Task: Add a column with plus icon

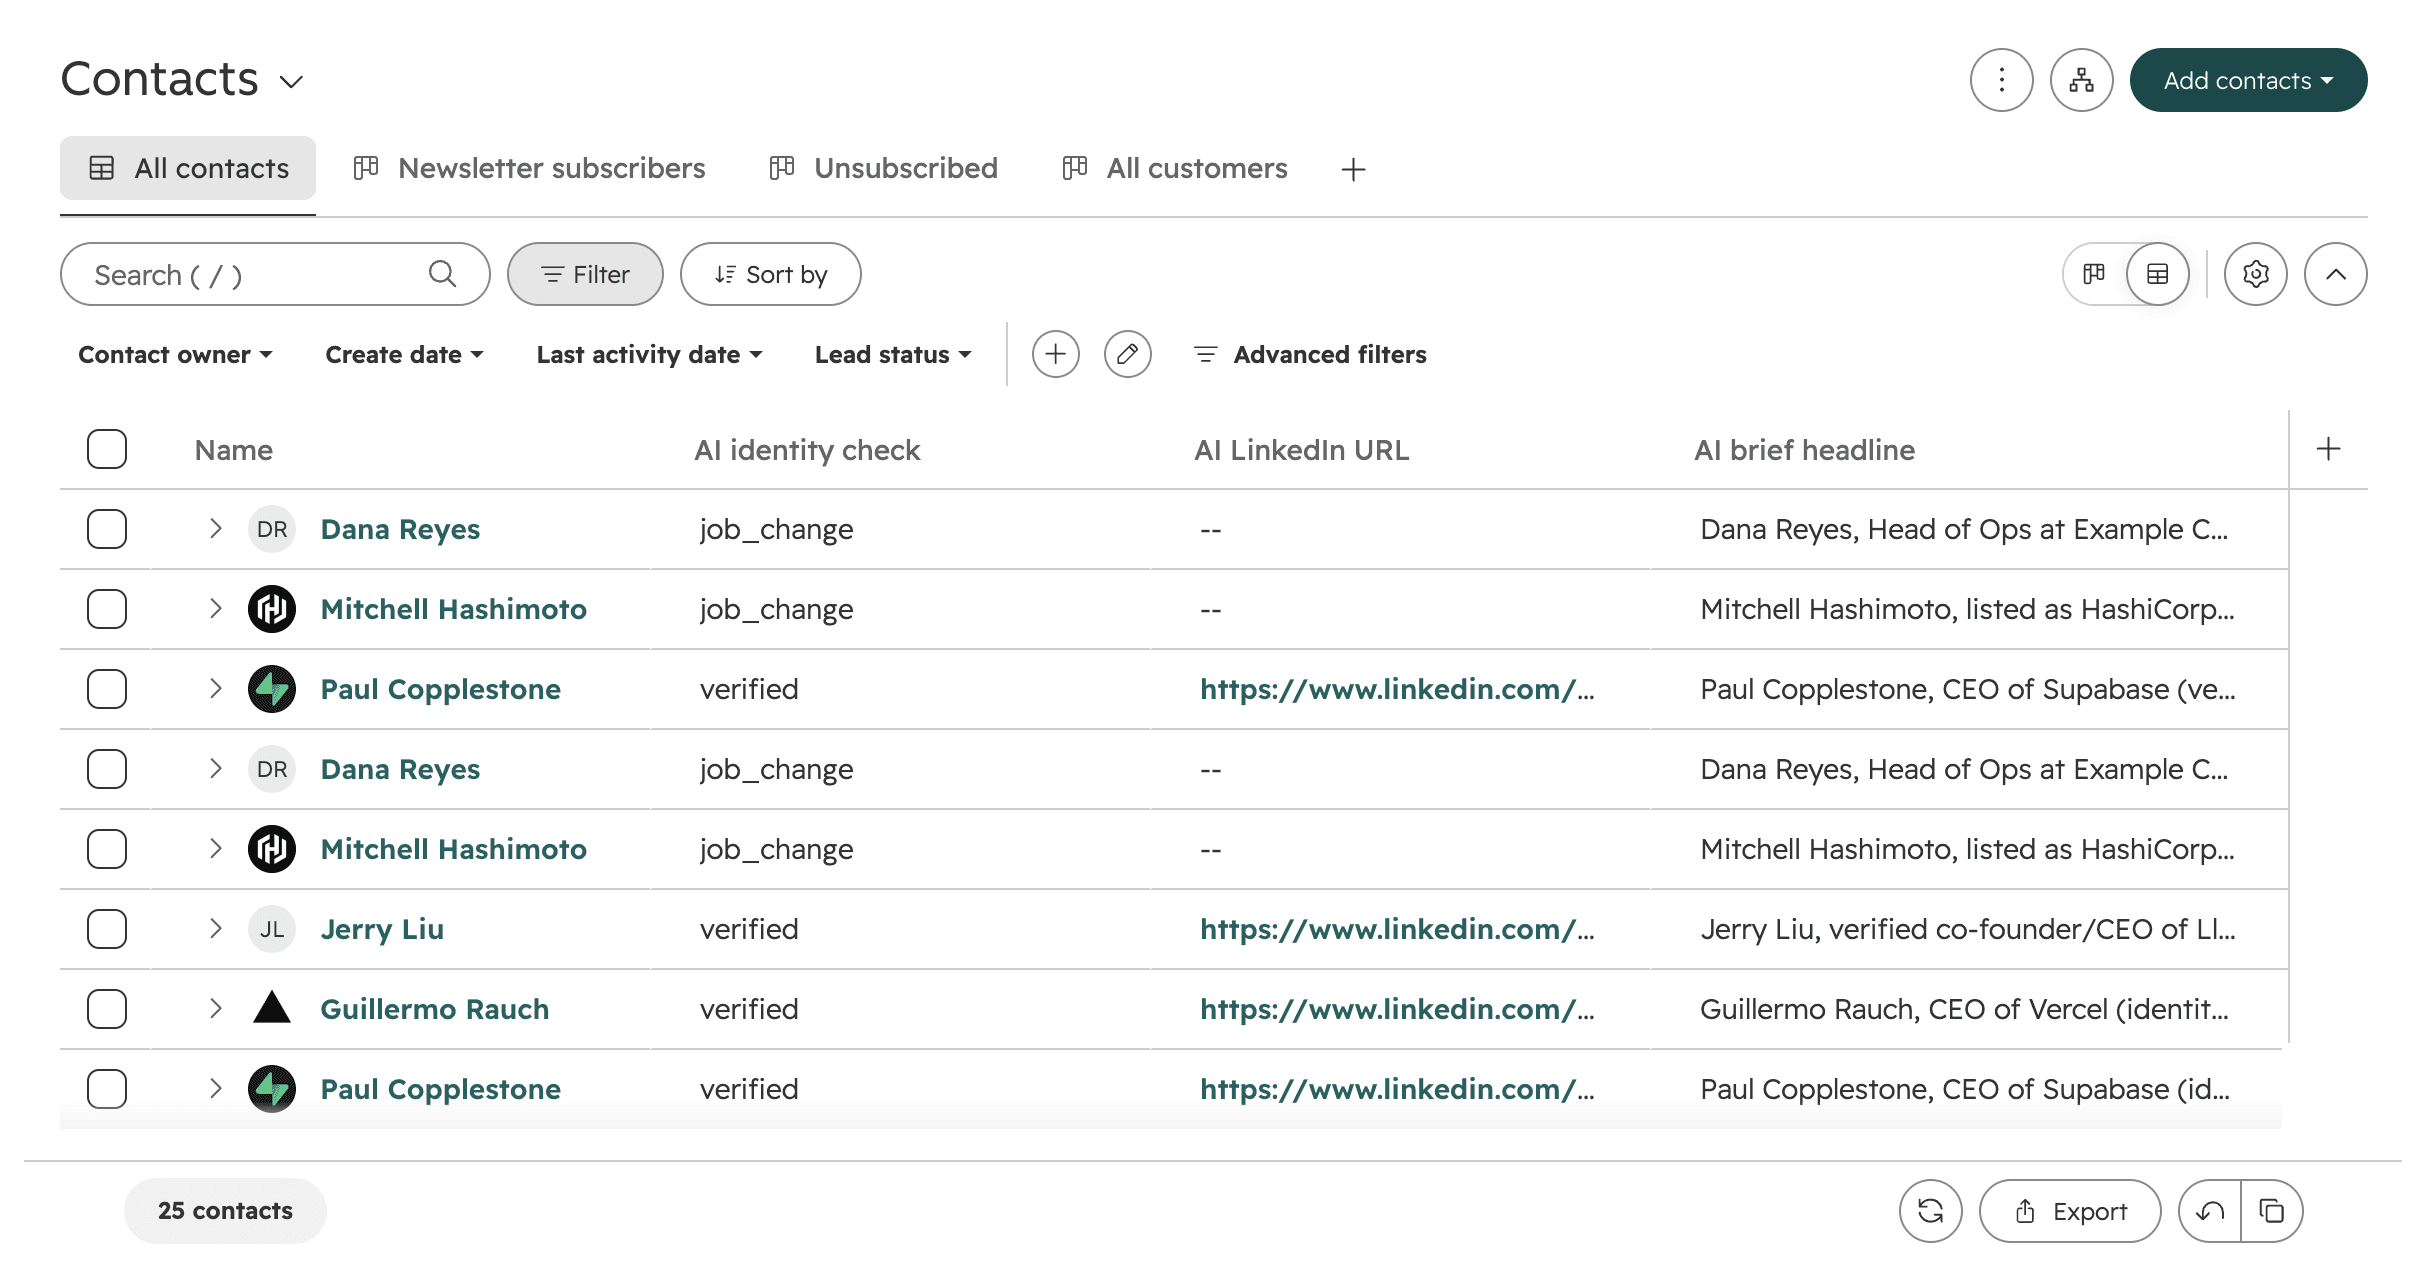Action: (x=2328, y=449)
